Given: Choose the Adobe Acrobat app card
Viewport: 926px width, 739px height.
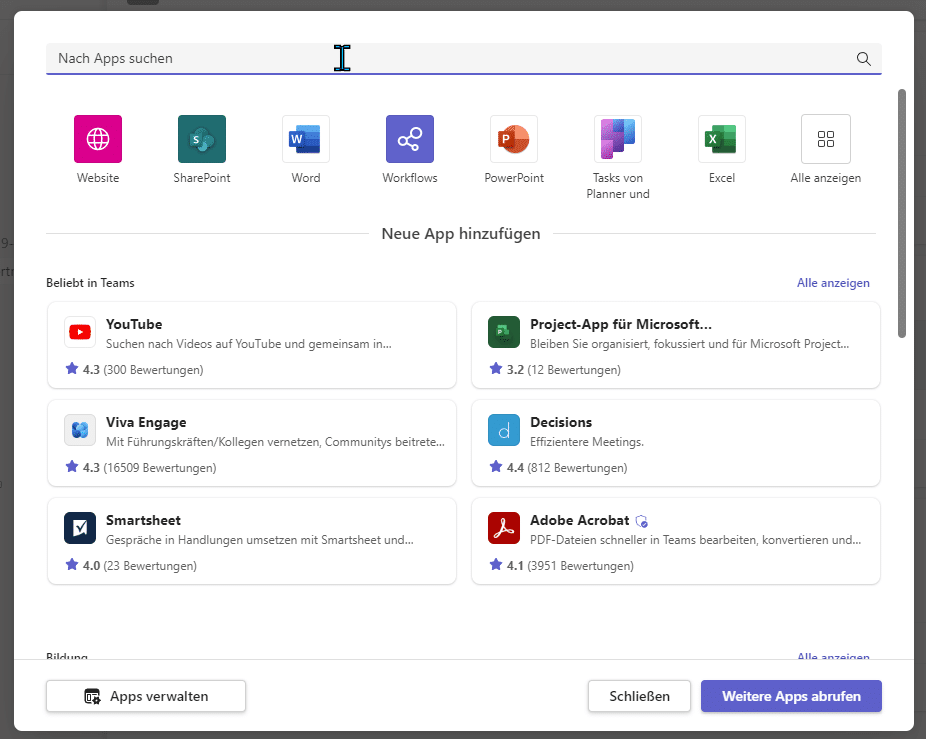Looking at the screenshot, I should 675,541.
